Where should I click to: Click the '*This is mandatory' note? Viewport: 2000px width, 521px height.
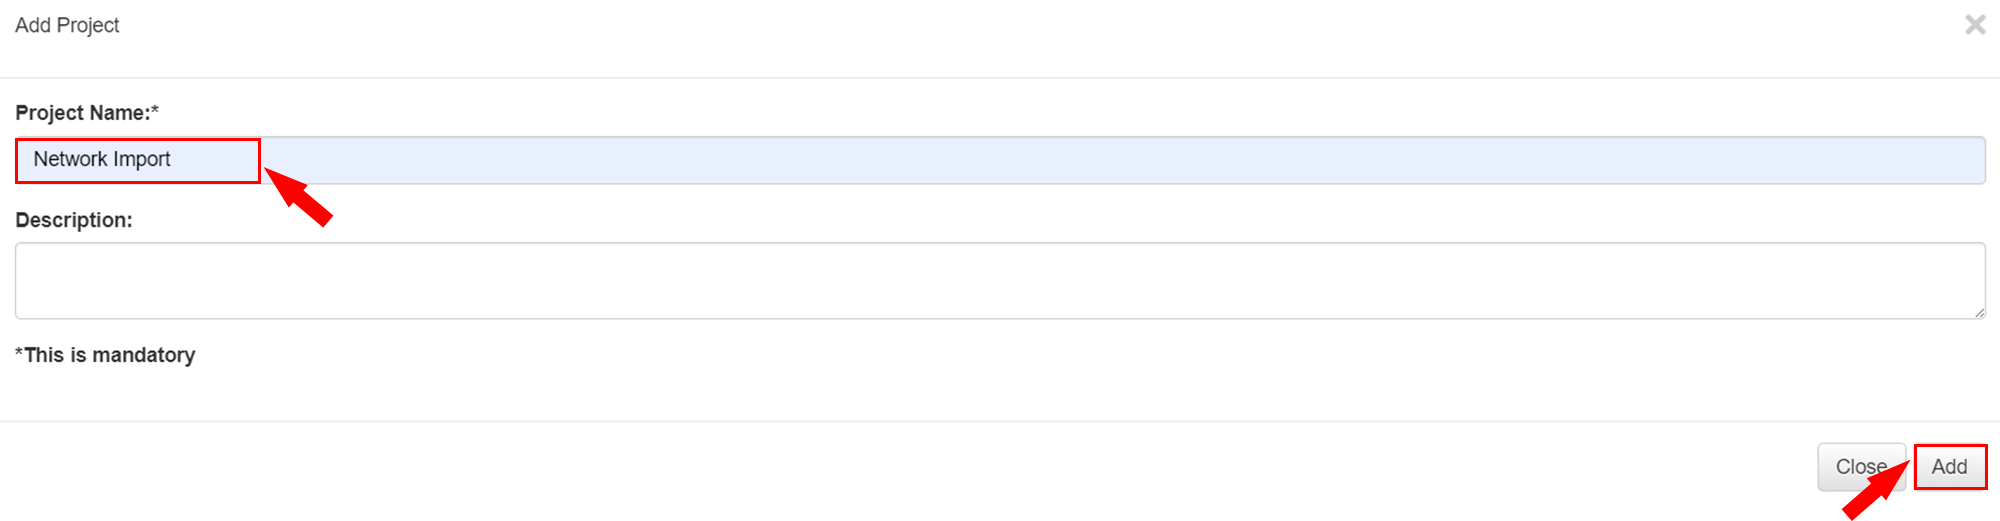point(105,355)
